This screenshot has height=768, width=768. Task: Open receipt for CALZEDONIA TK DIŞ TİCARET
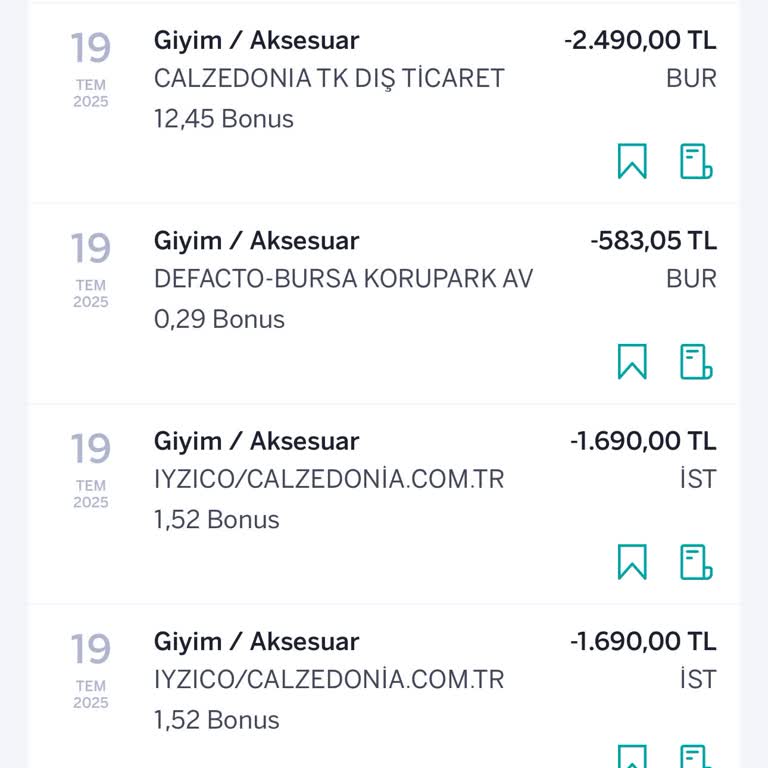(696, 161)
